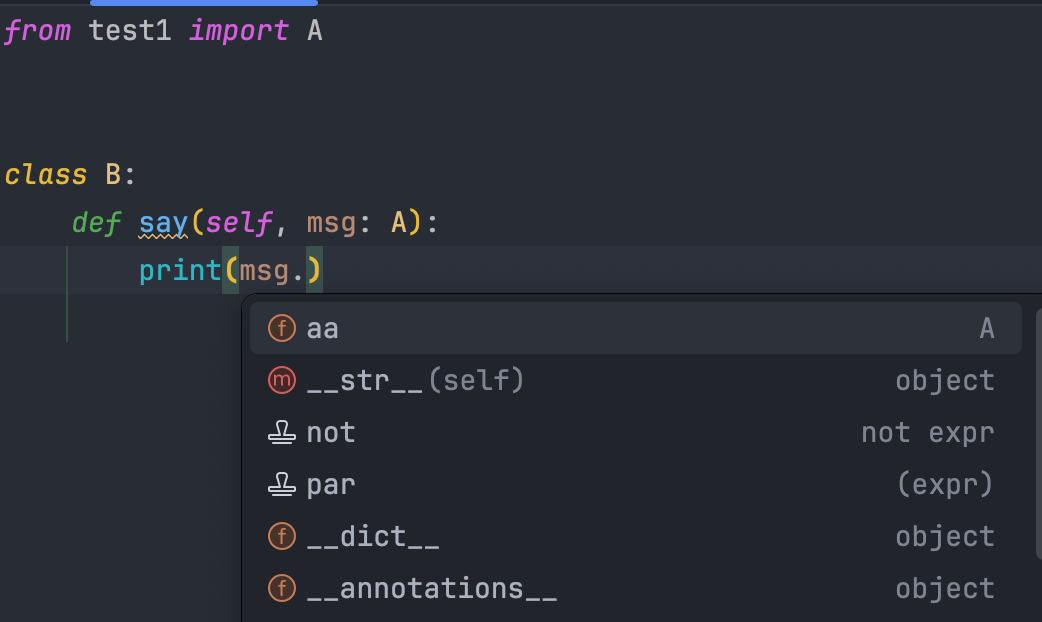Click the completion popup scrollbar
Viewport: 1042px width, 622px height.
[1038, 430]
